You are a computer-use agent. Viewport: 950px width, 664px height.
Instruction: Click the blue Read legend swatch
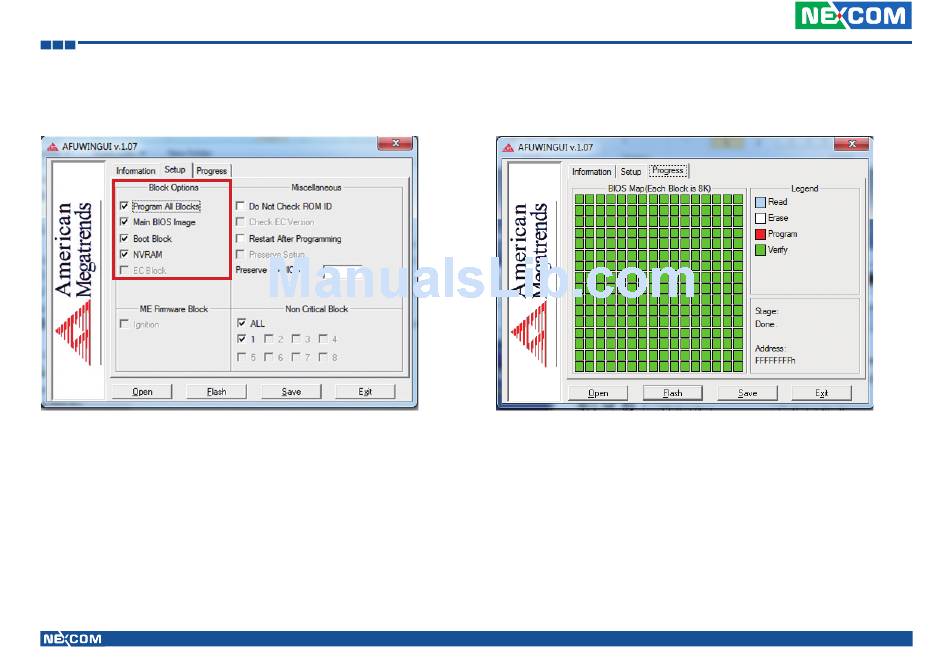coord(760,202)
